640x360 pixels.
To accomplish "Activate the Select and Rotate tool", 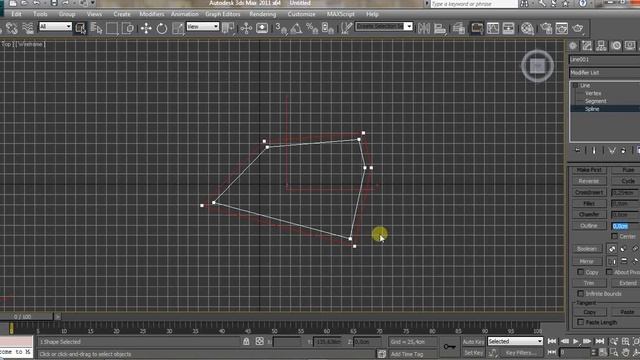I will click(x=162, y=28).
